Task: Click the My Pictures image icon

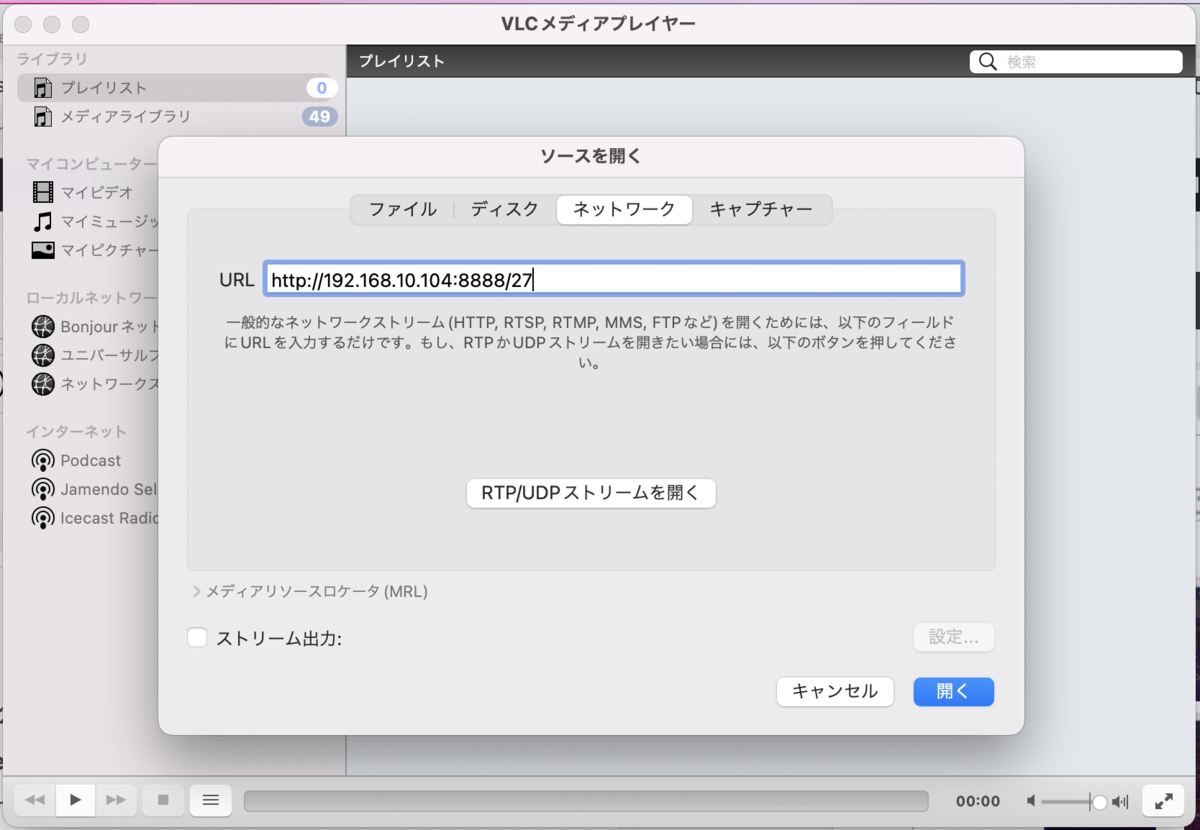Action: [42, 250]
